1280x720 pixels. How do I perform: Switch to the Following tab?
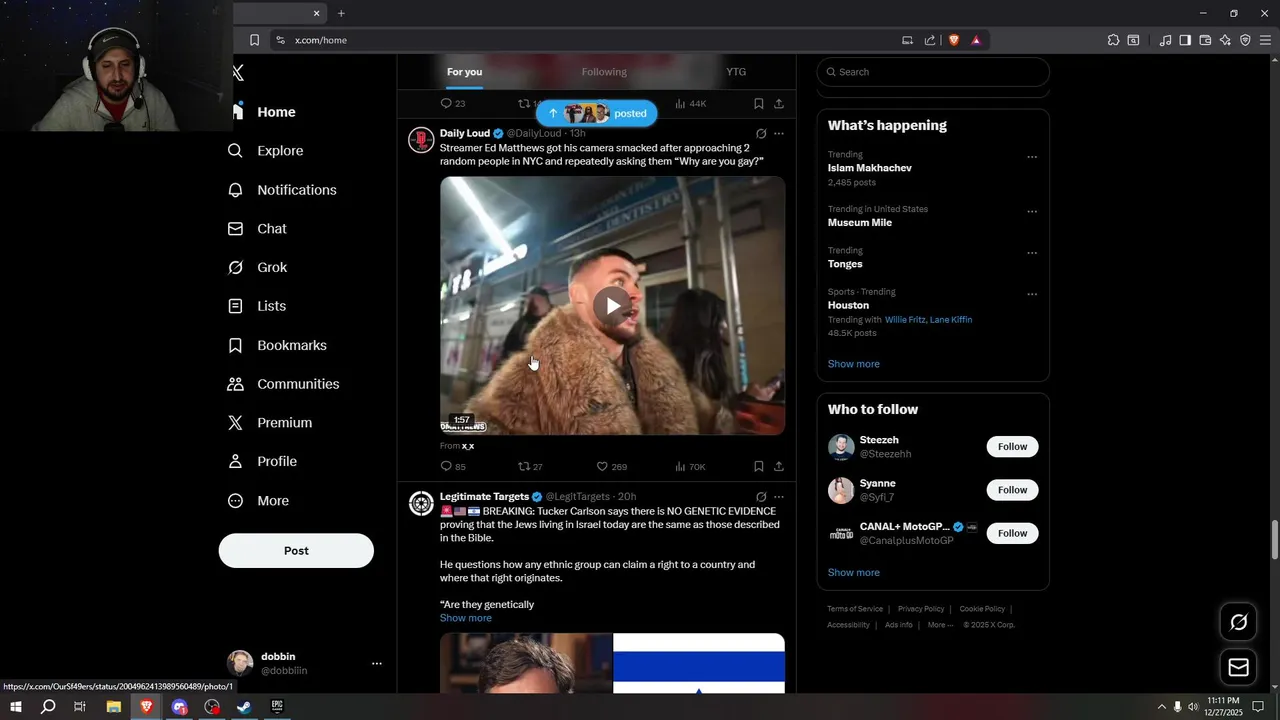(x=604, y=72)
